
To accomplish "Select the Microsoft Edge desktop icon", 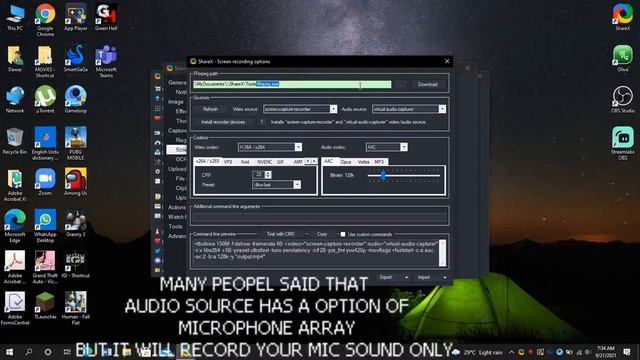I will click(x=15, y=226).
